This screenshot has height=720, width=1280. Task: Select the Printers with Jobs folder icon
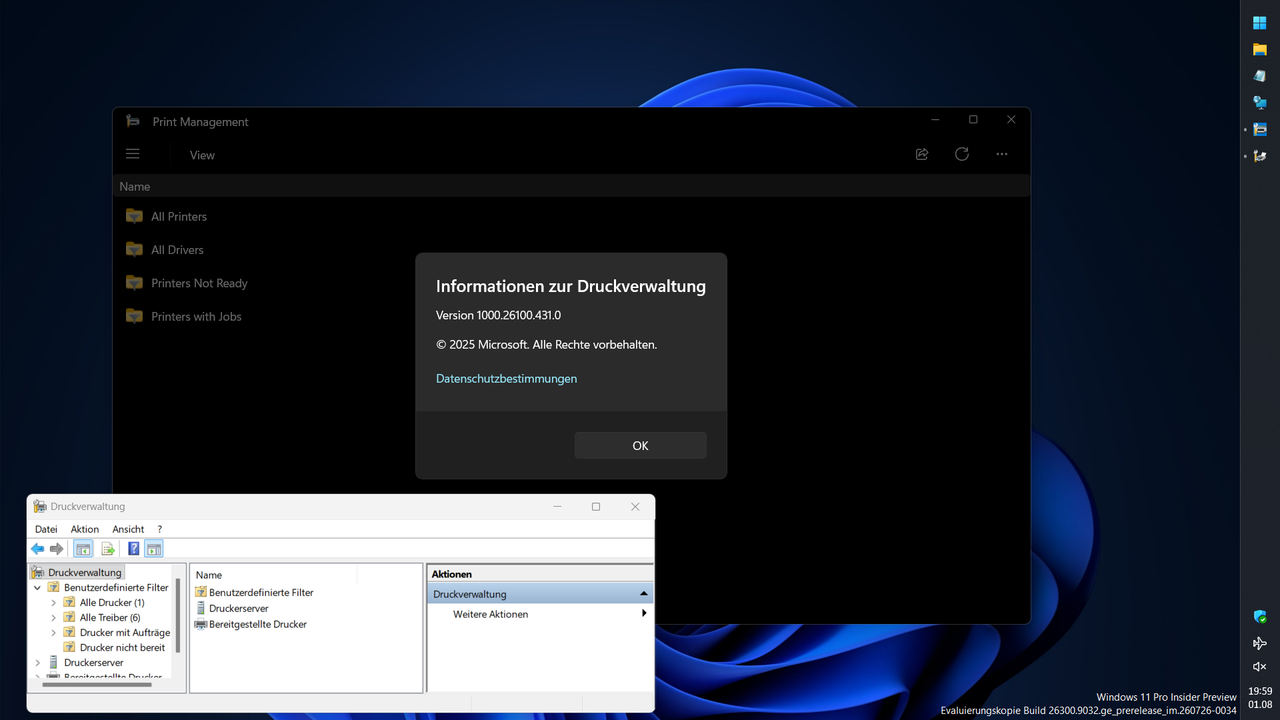click(134, 316)
